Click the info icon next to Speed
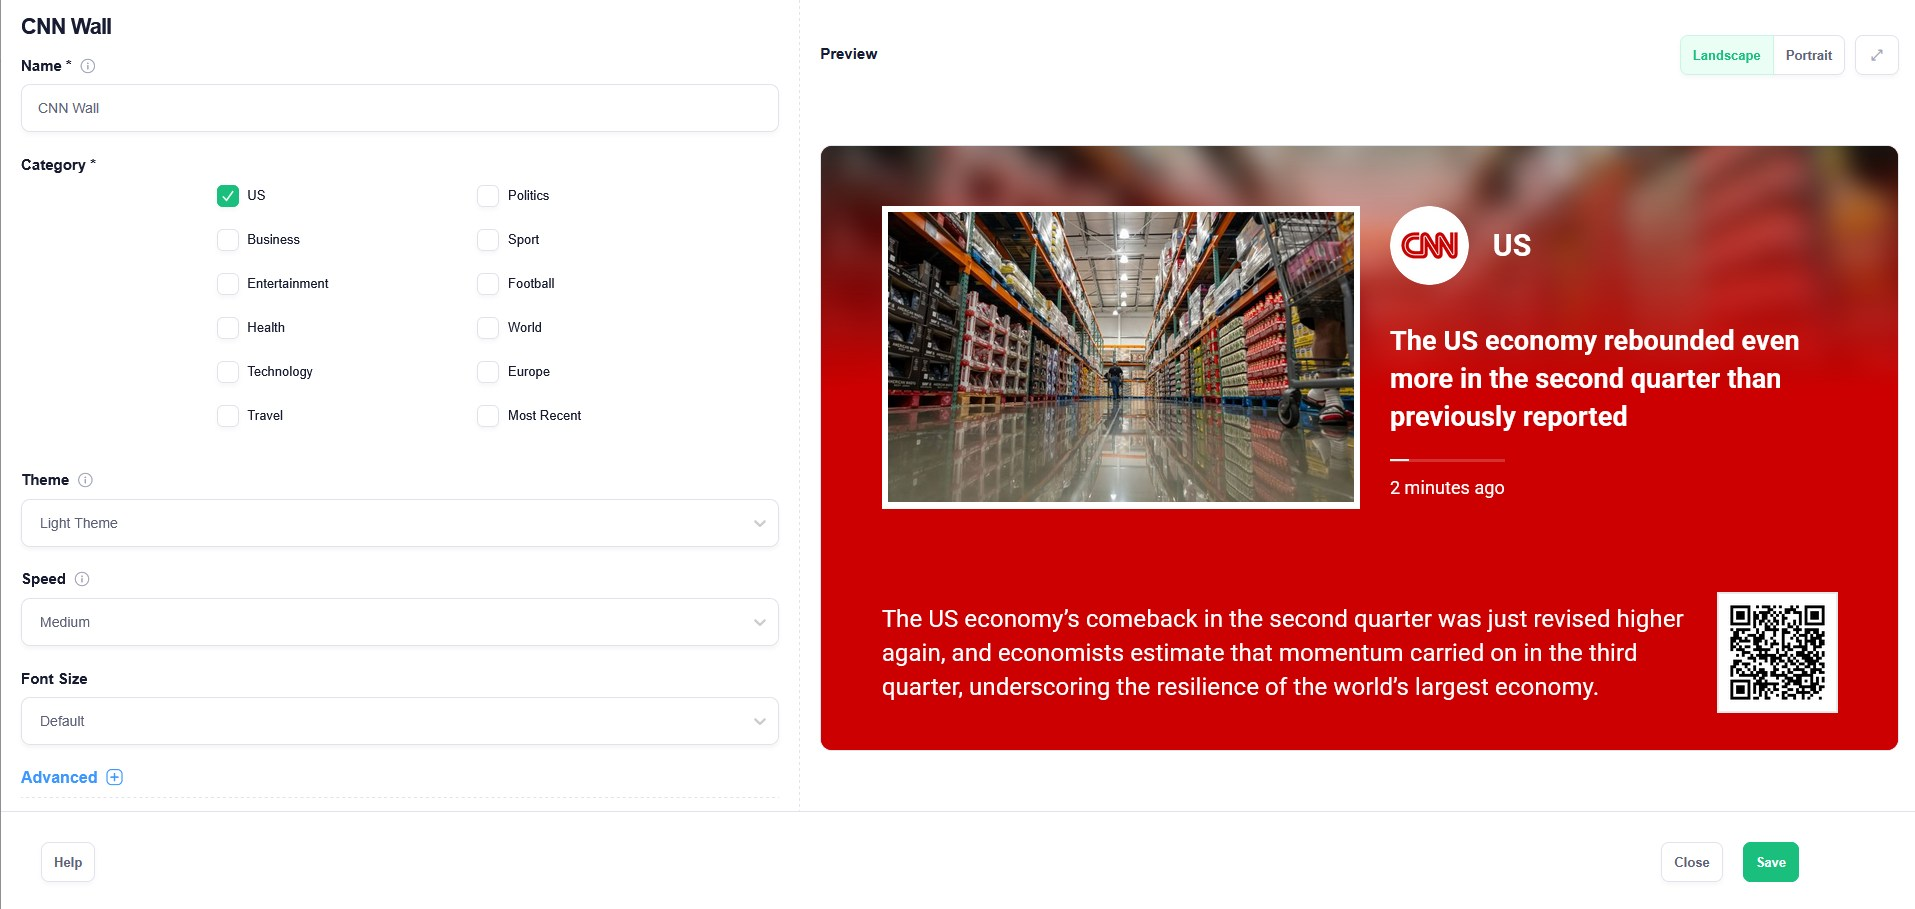The width and height of the screenshot is (1915, 909). click(x=82, y=579)
